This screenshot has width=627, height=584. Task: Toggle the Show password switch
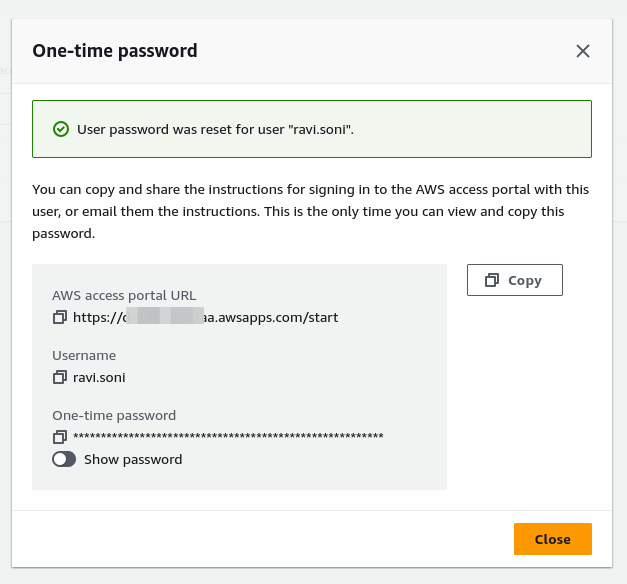(x=64, y=460)
